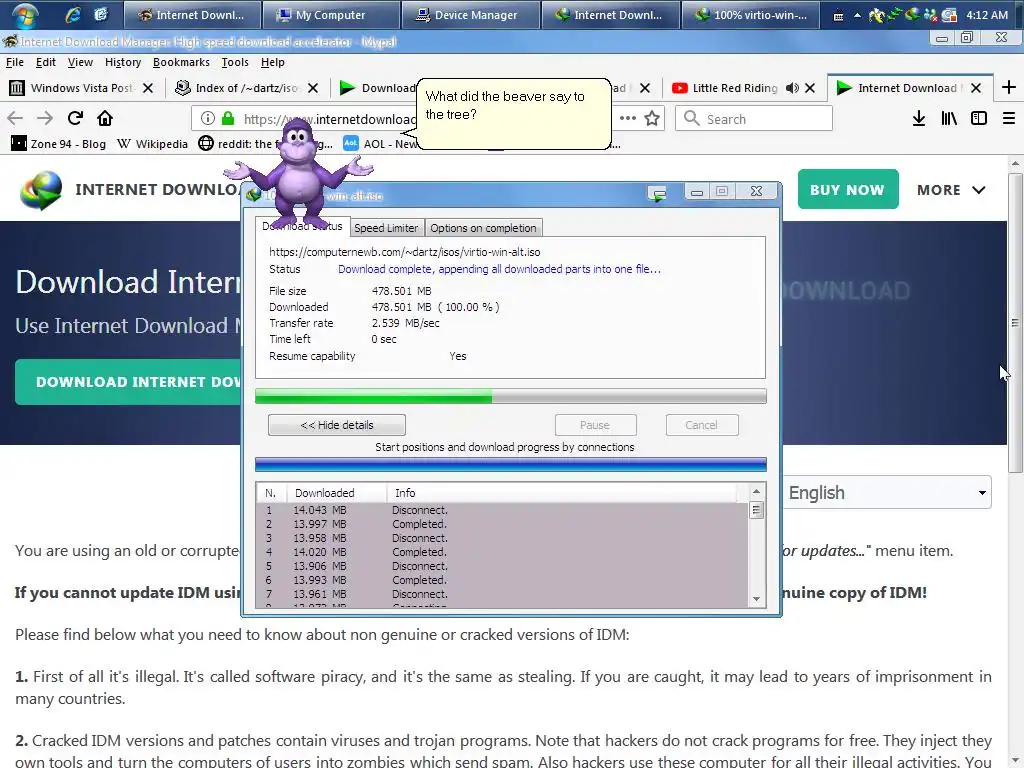Click the Downloaded column header

pyautogui.click(x=337, y=493)
